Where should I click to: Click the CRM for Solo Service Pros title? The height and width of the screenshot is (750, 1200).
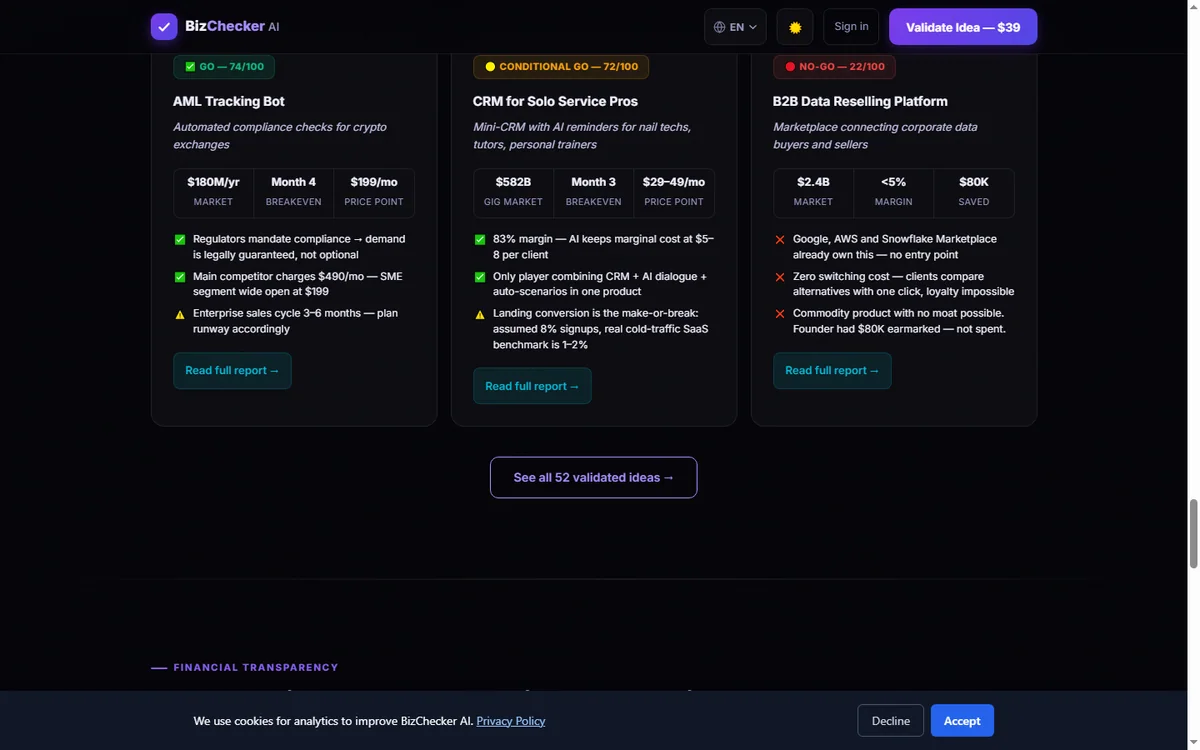[555, 101]
